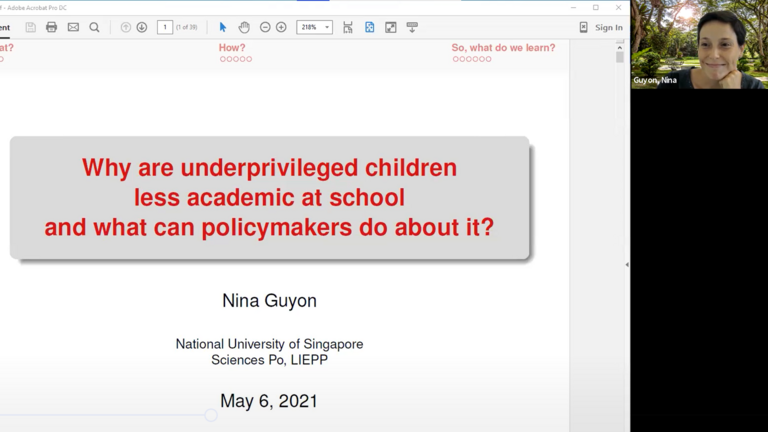Screen dimensions: 768x432
Task: Click Nina Guyon's video thumbnail
Action: (699, 45)
